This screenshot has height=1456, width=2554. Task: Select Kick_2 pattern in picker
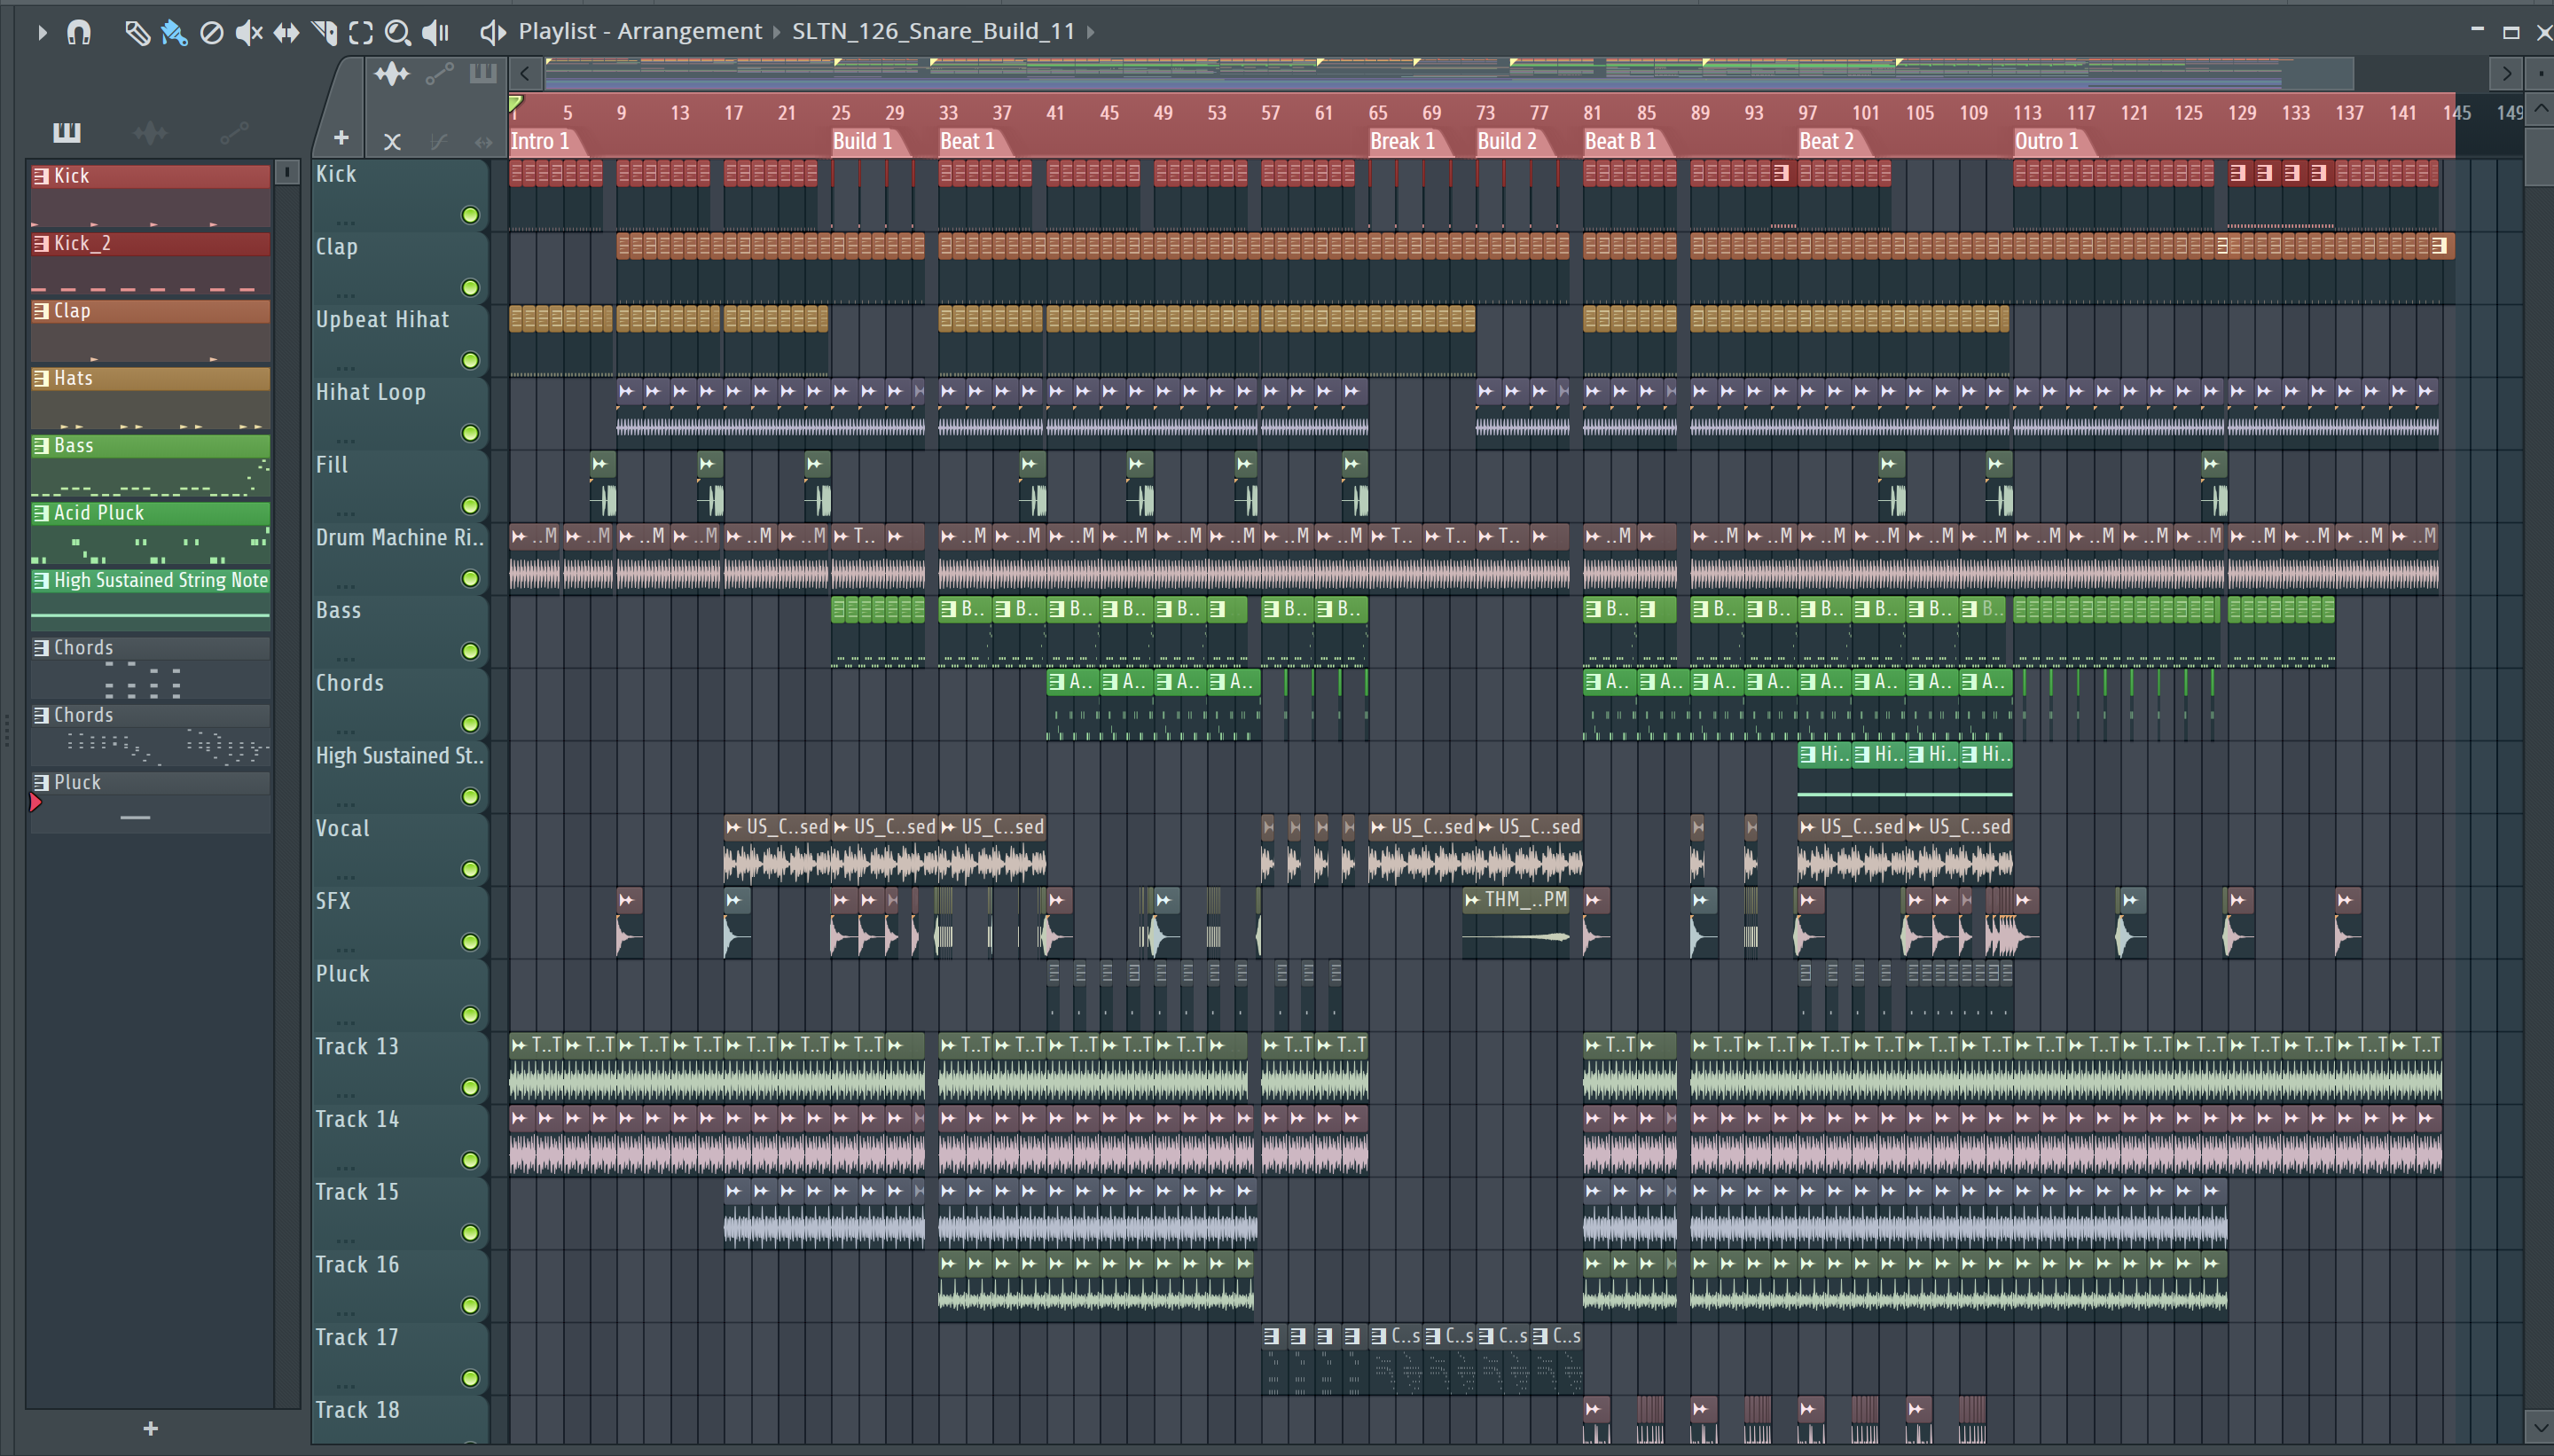click(x=150, y=263)
